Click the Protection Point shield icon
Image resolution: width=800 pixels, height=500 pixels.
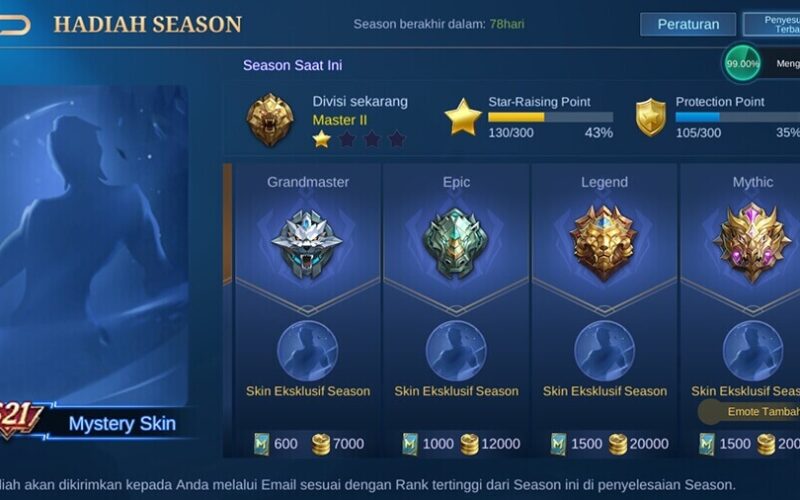651,117
